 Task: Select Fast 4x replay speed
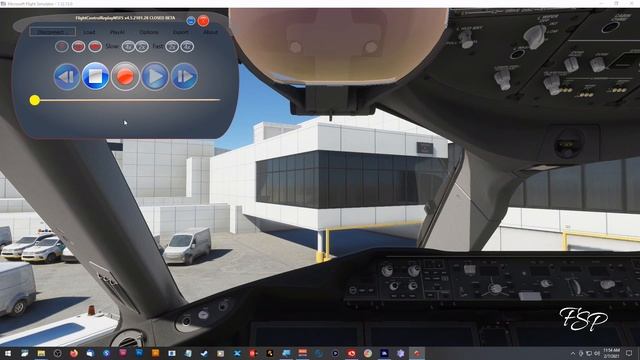(x=187, y=47)
